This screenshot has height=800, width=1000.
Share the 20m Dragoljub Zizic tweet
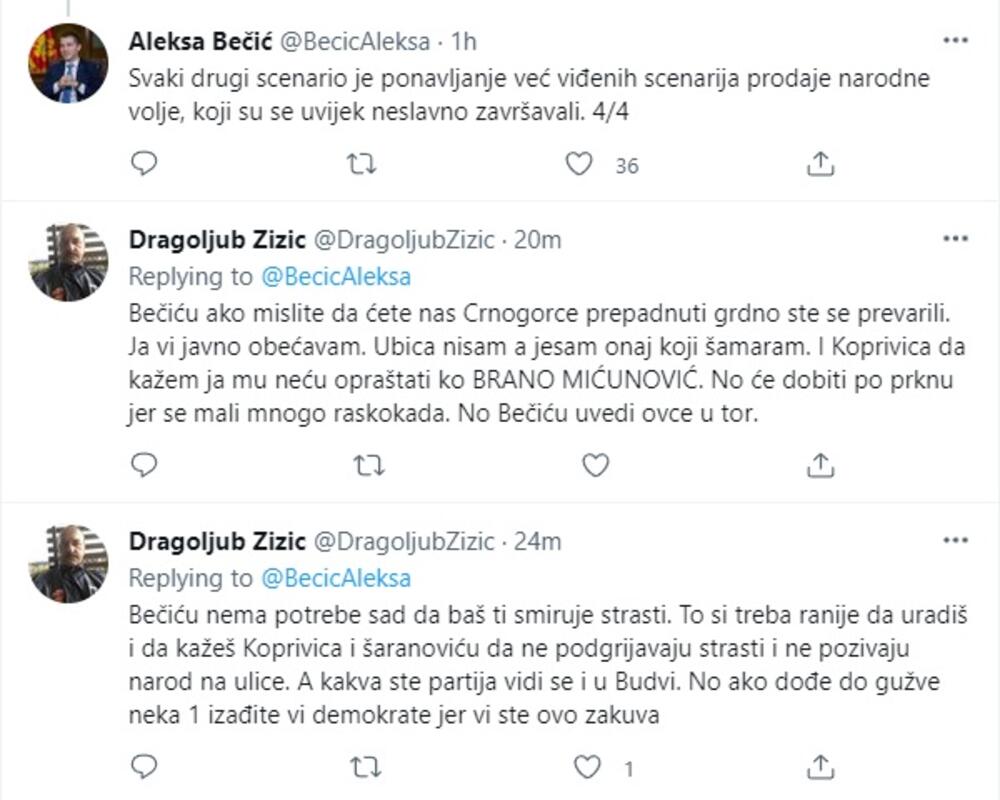pos(820,465)
